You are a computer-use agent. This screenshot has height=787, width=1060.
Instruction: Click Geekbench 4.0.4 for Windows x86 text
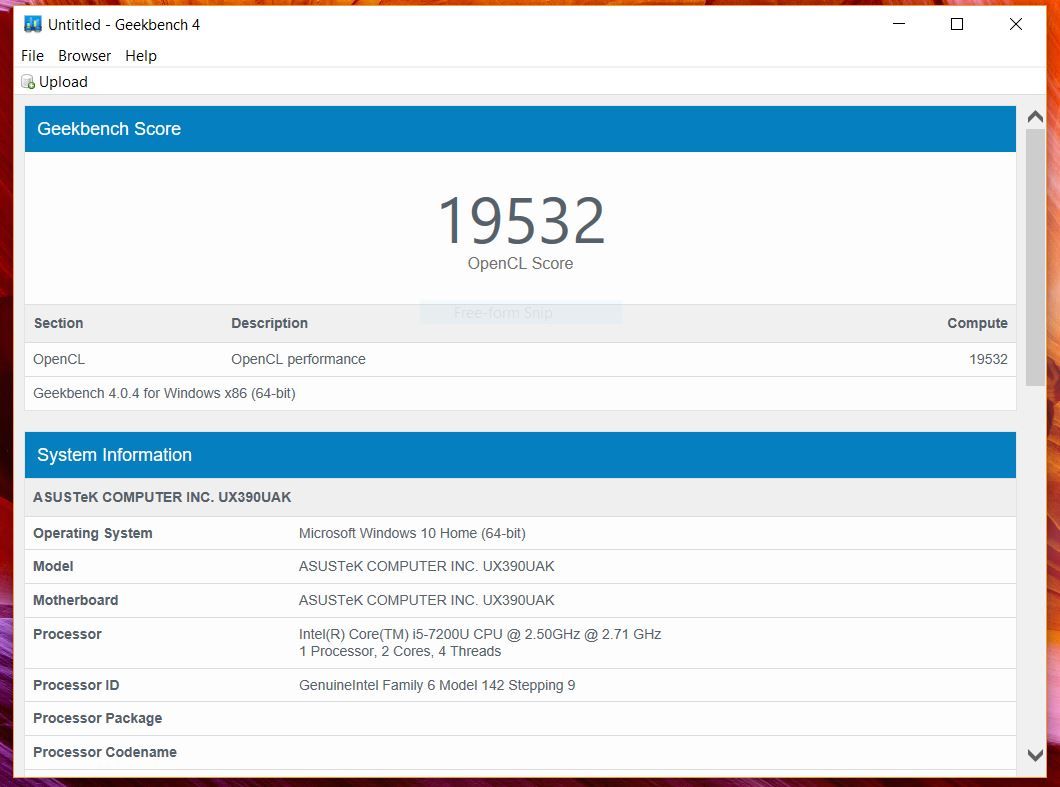(x=164, y=394)
